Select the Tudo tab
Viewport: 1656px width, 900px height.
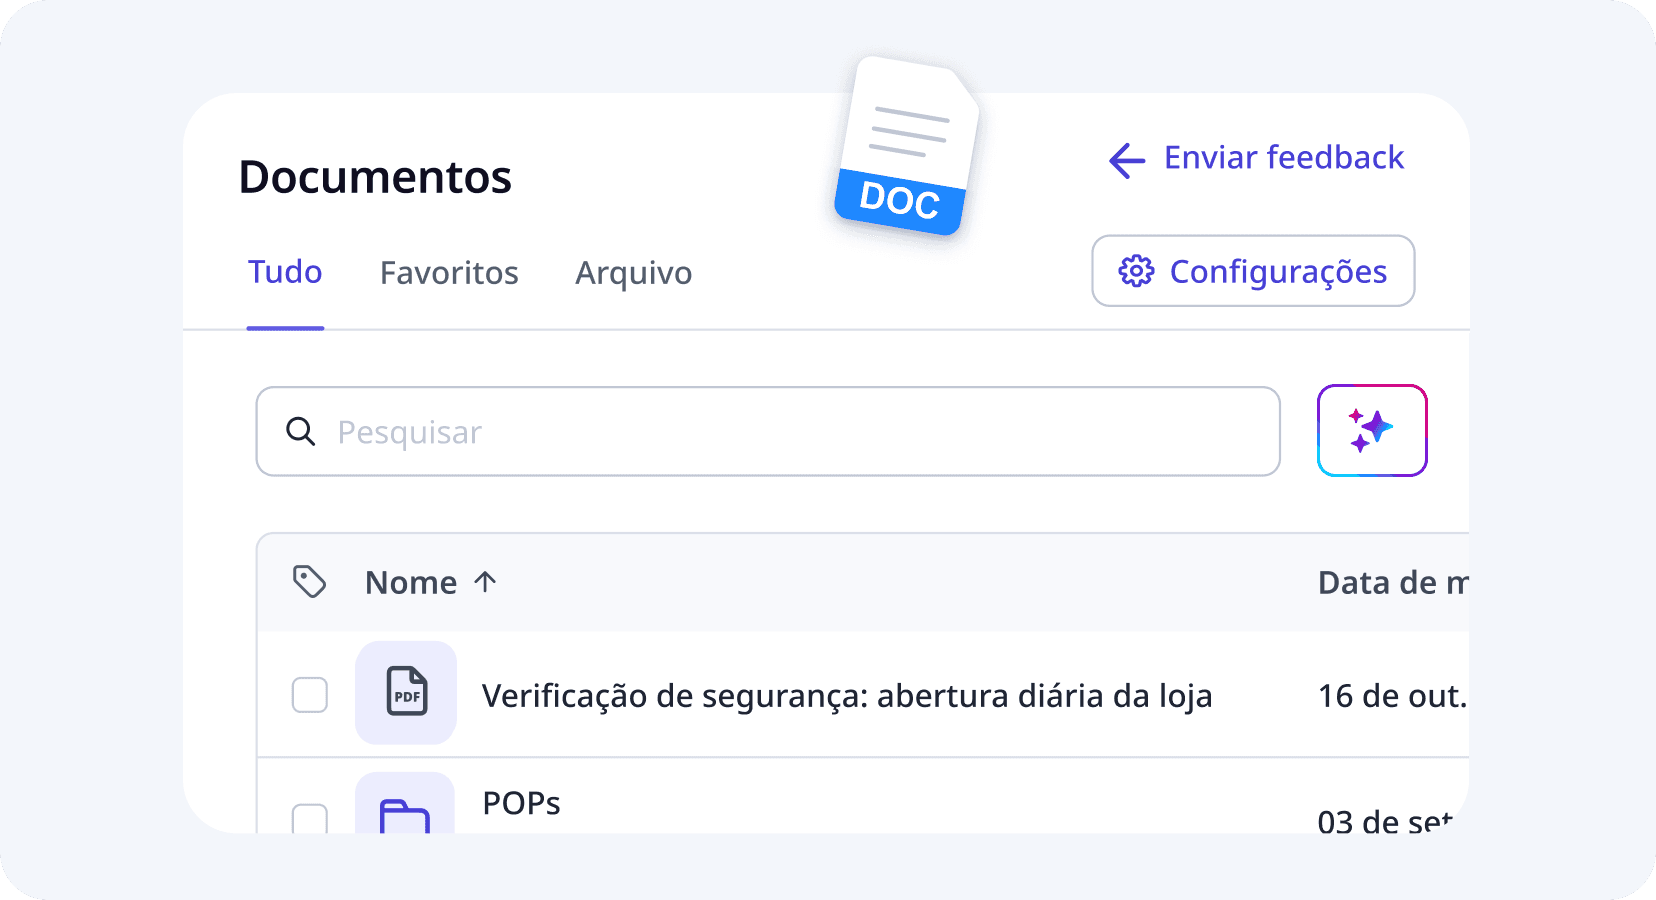285,272
